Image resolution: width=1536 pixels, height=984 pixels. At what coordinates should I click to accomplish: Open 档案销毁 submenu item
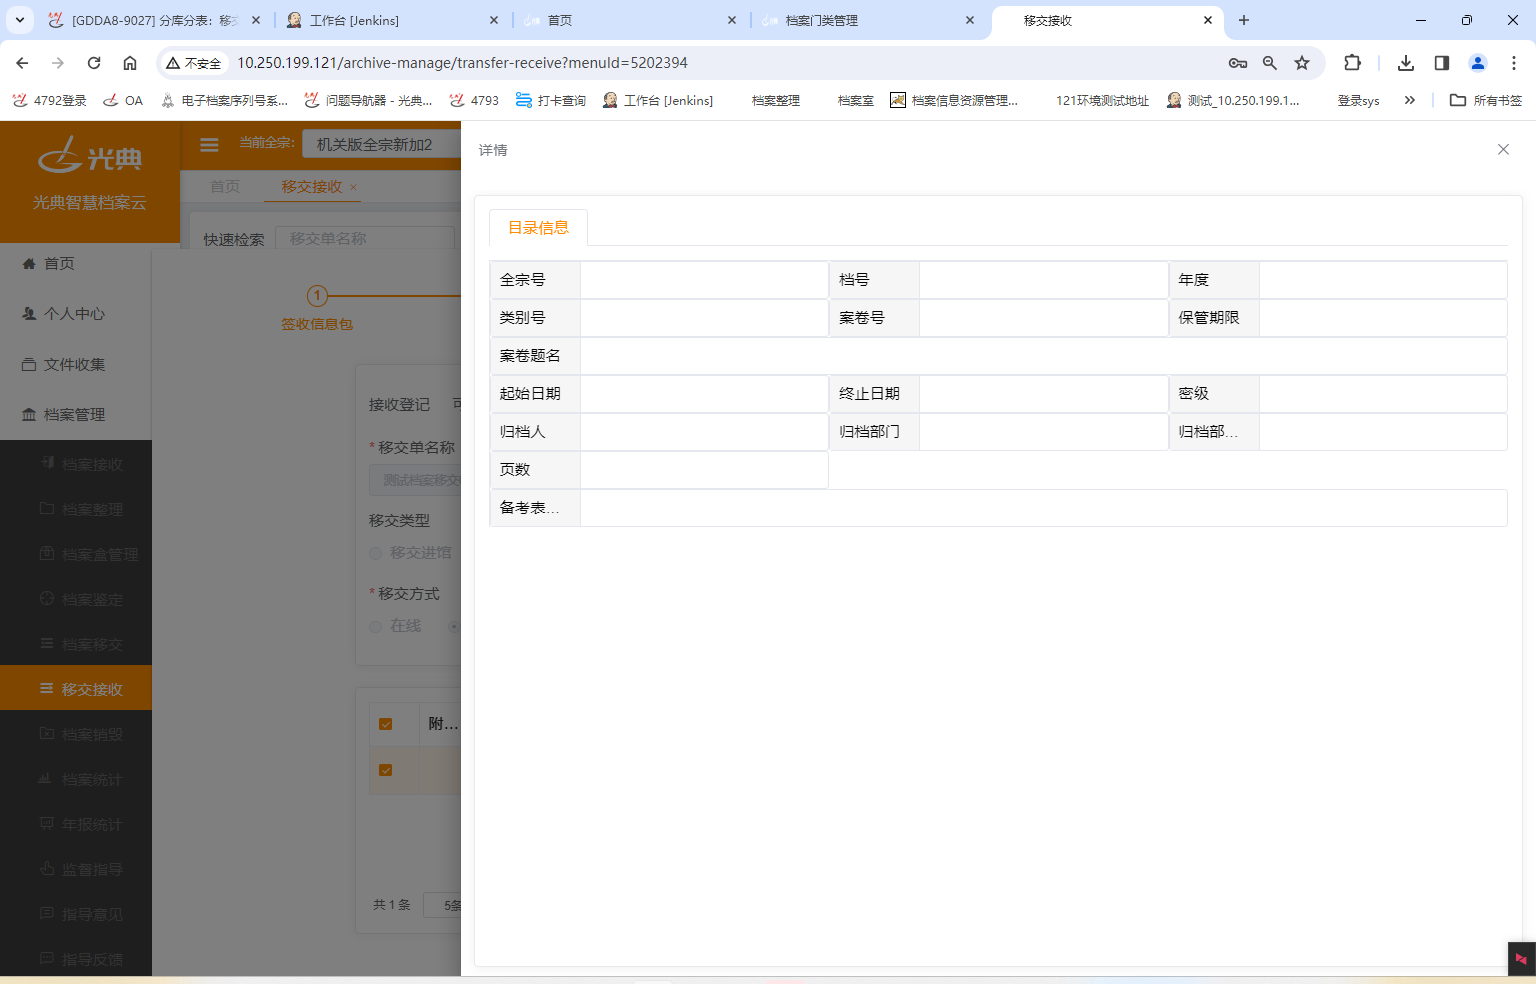click(92, 735)
